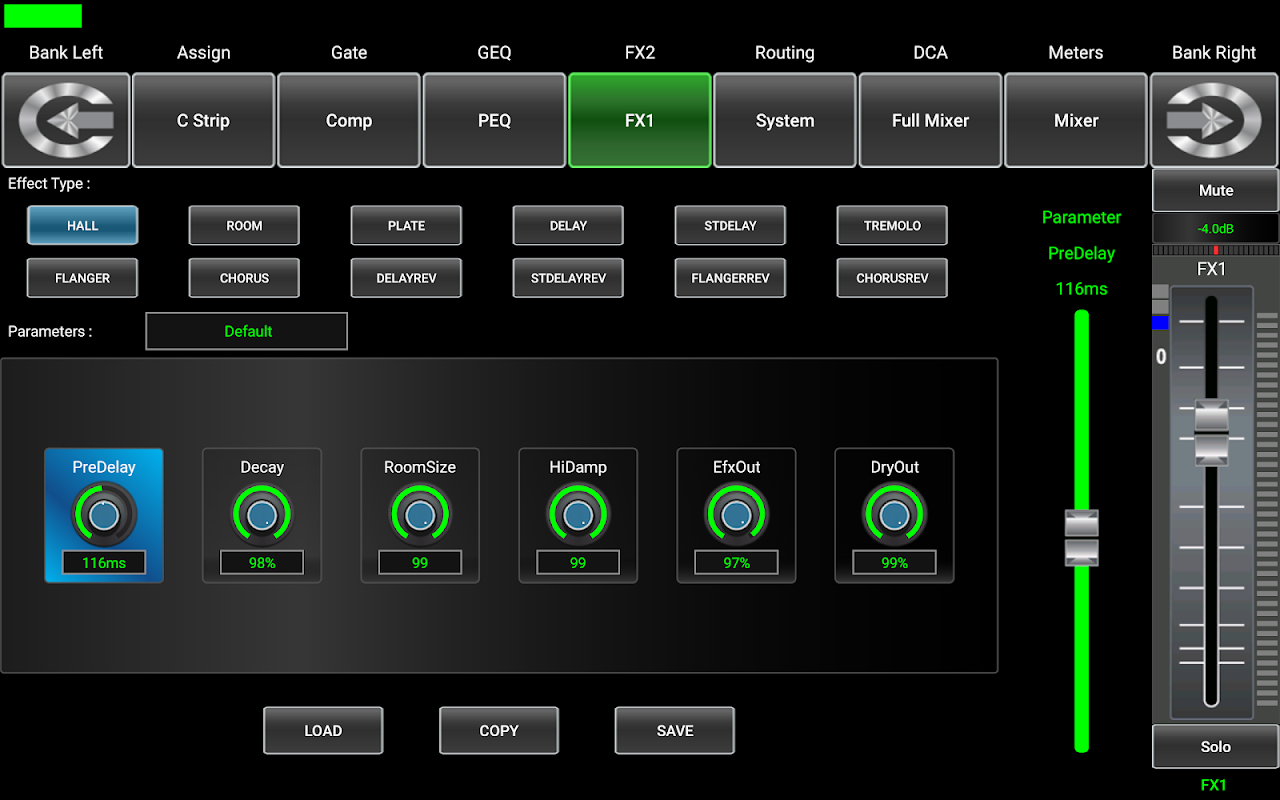Screen dimensions: 1280x800
Task: Click the 99 RoomSize value box
Action: point(420,563)
